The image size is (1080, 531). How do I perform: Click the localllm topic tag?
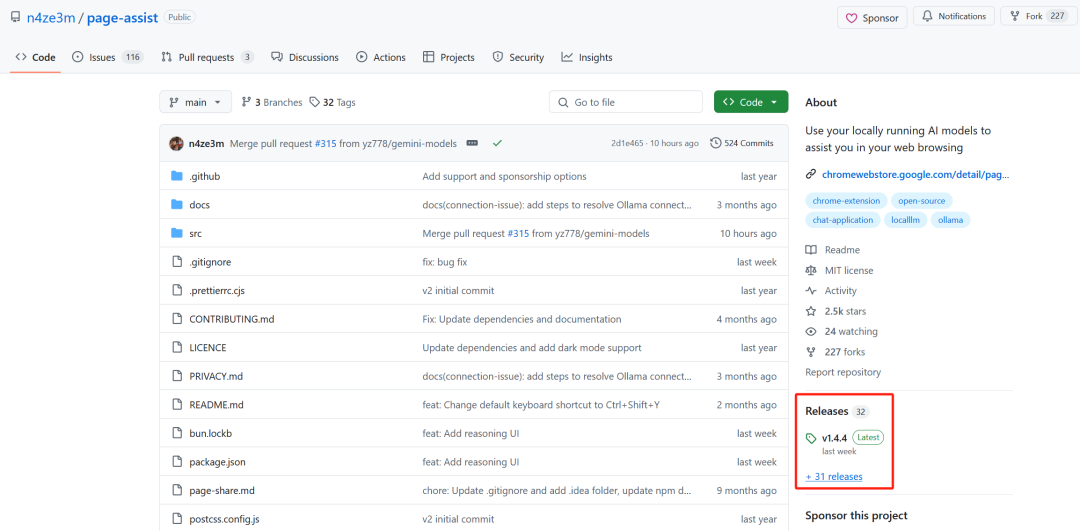(x=905, y=220)
